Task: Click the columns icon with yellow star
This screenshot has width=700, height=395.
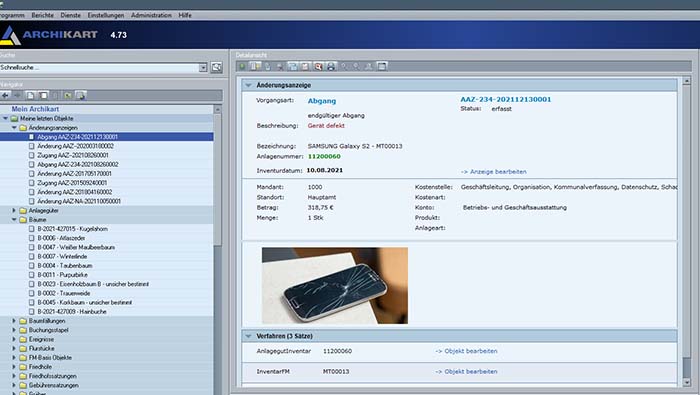Action: point(255,67)
